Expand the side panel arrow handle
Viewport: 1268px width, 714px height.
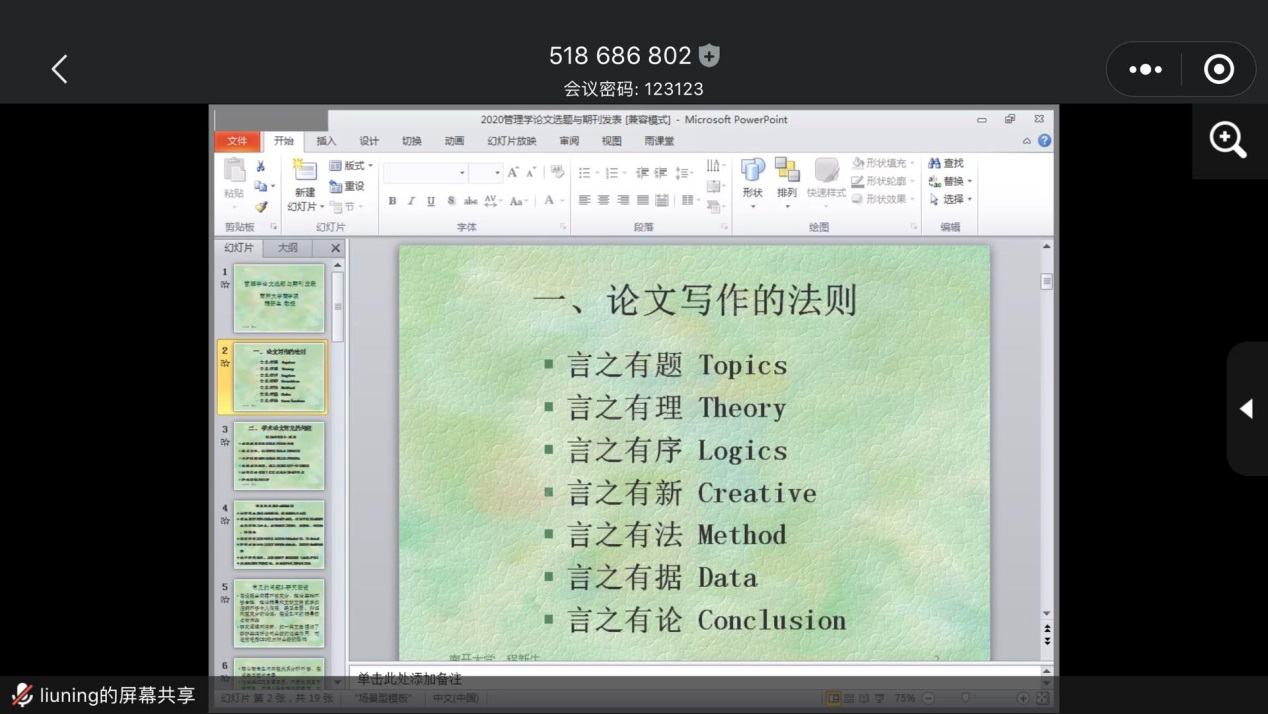pos(1246,408)
